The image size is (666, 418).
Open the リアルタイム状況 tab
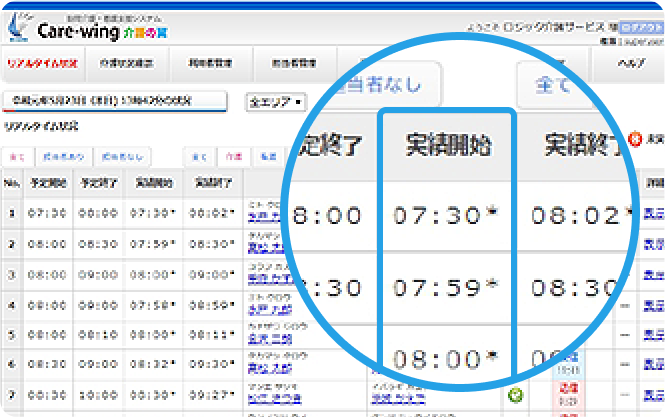tap(43, 64)
